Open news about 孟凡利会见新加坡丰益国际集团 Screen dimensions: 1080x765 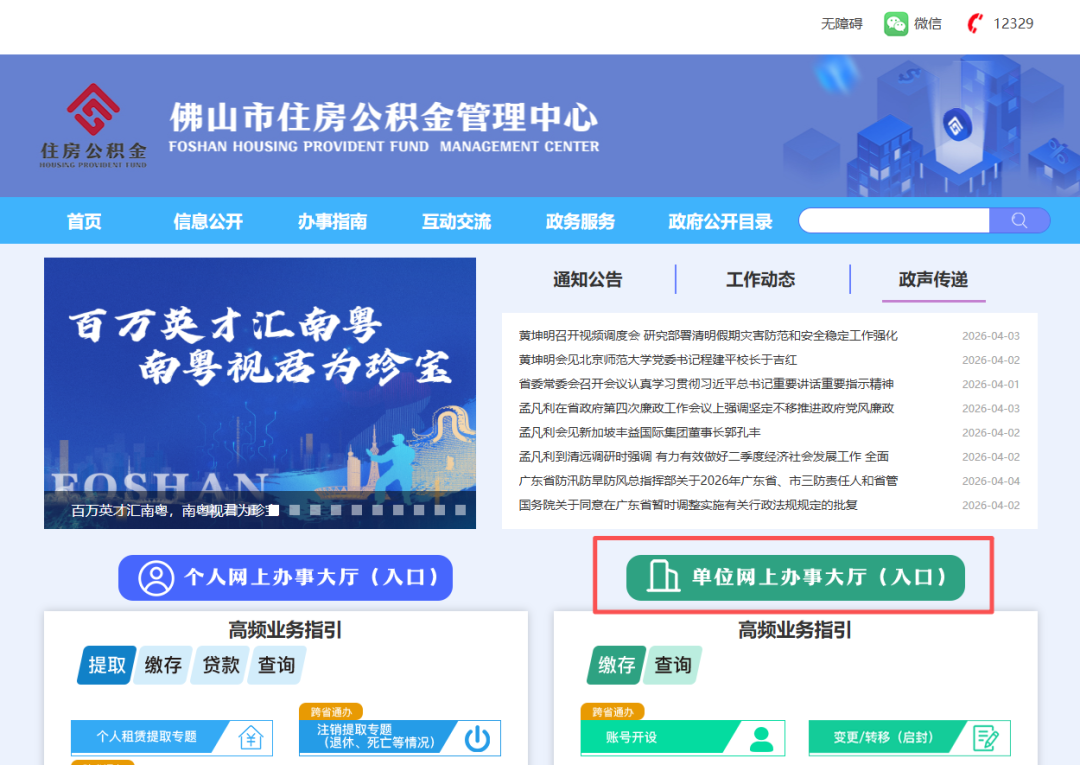640,433
